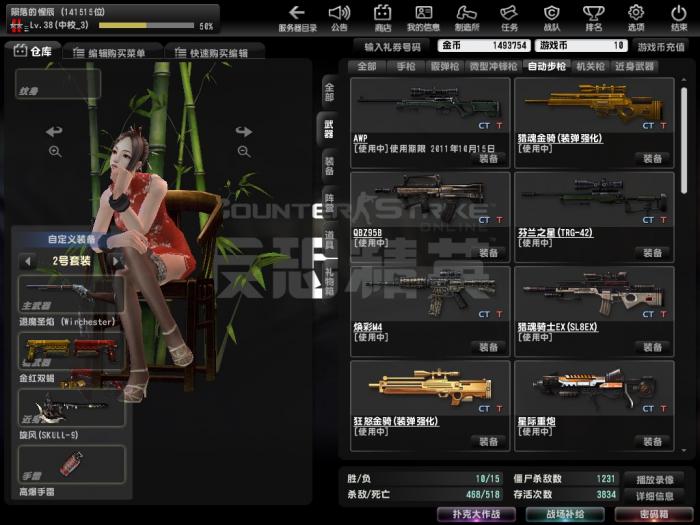Open the 扑克大作战 event button
700x525 pixels.
point(476,514)
